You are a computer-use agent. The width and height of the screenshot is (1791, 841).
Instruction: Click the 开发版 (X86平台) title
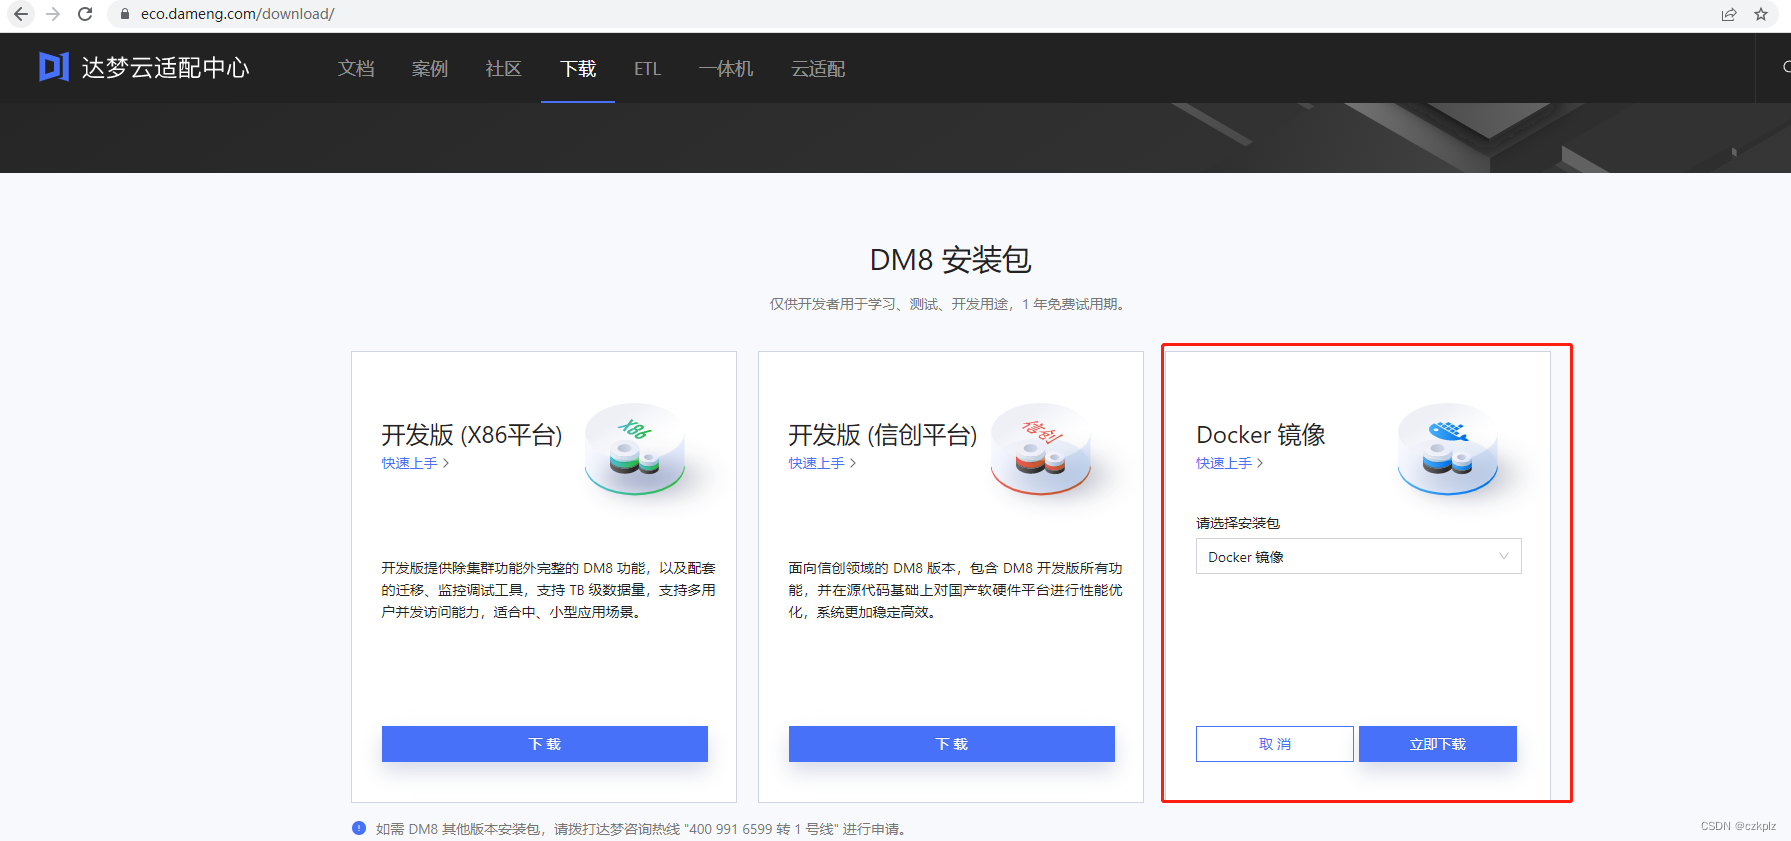tap(472, 435)
